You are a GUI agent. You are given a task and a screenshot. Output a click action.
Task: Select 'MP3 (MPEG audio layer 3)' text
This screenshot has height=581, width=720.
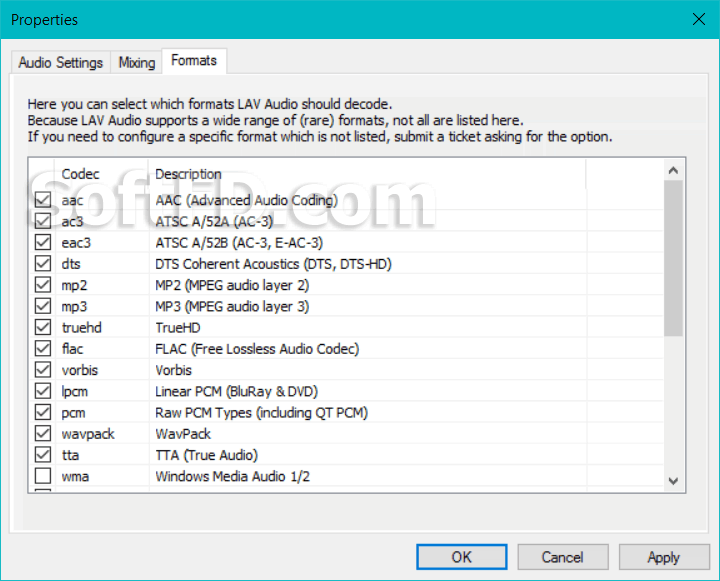(x=232, y=306)
